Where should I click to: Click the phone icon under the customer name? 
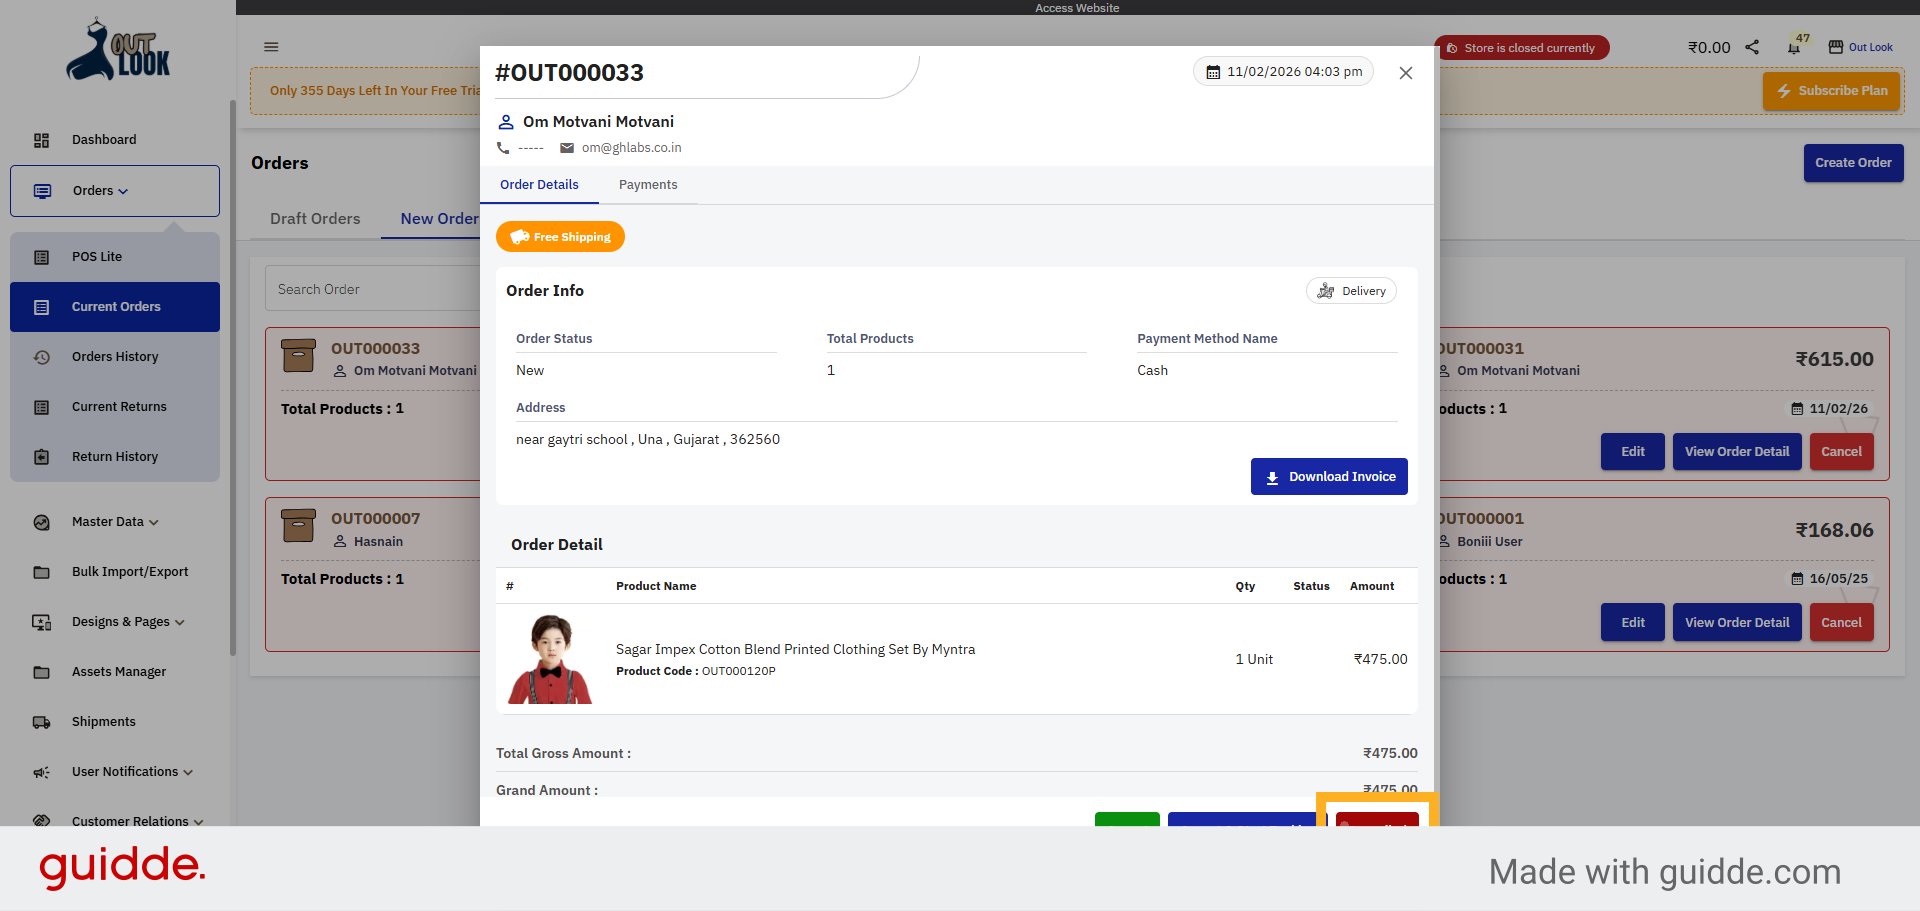point(503,148)
